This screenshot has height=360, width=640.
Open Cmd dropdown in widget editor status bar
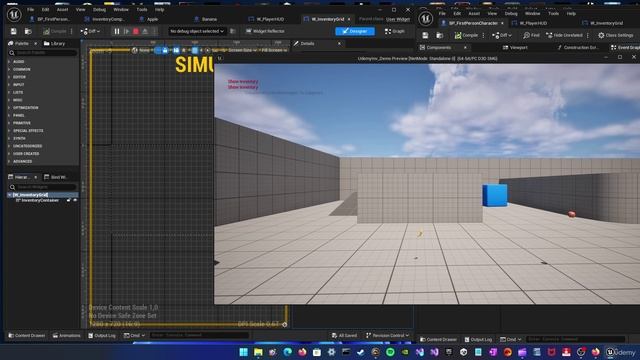[x=134, y=336]
